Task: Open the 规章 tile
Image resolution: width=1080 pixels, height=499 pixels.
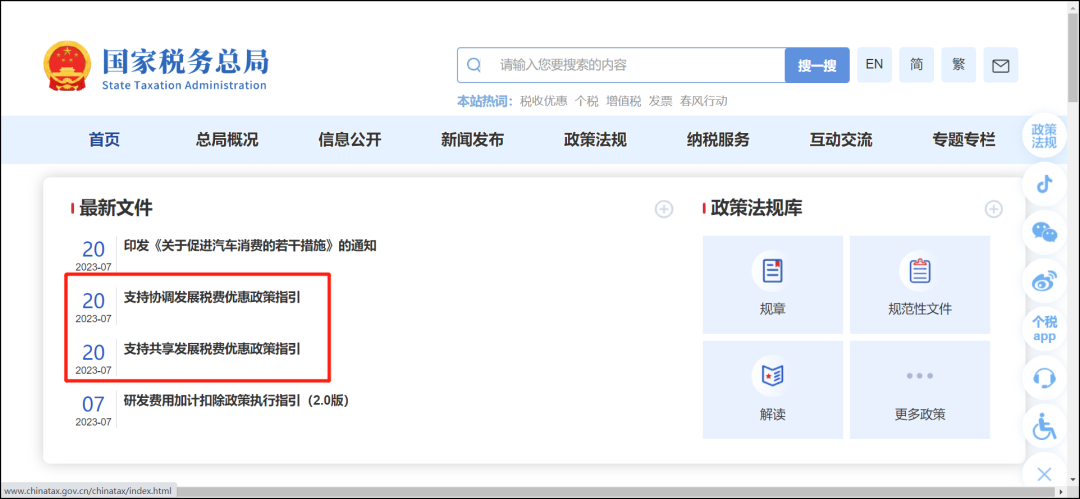Action: pos(773,285)
